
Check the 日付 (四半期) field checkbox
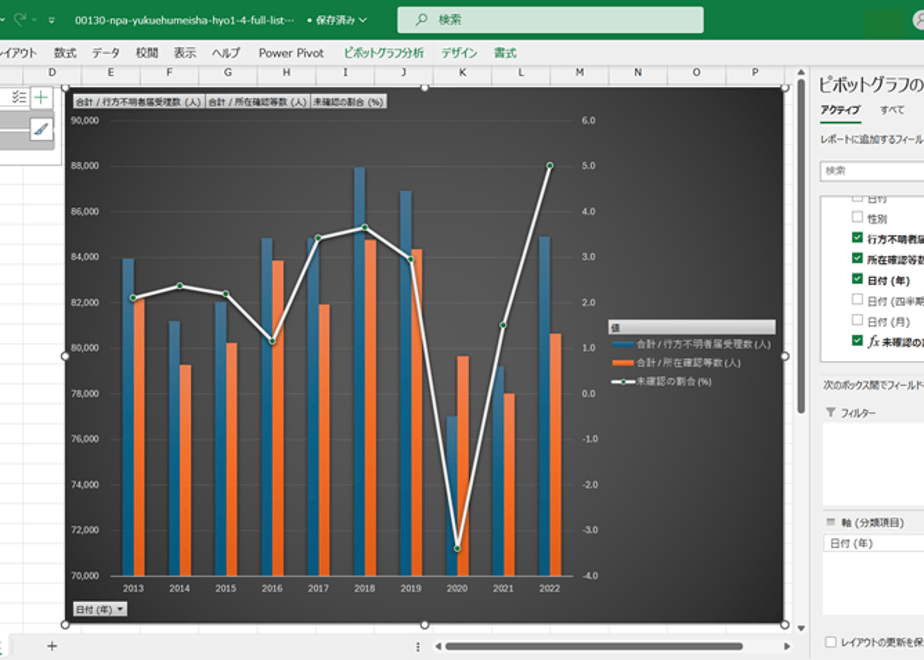click(857, 299)
